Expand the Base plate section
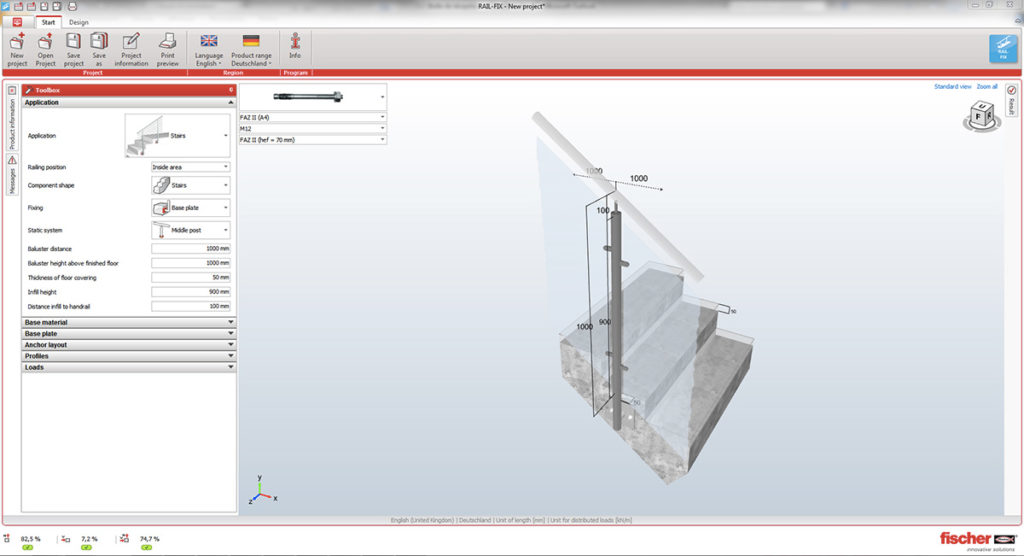 [129, 333]
